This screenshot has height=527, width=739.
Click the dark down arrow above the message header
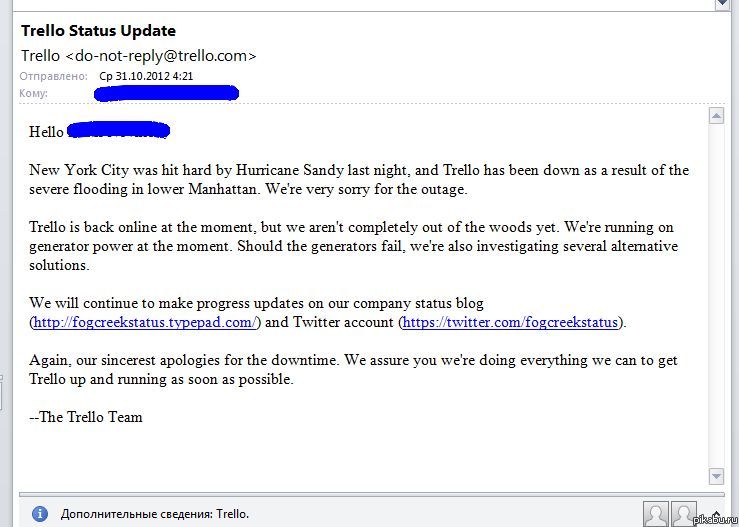[x=723, y=4]
